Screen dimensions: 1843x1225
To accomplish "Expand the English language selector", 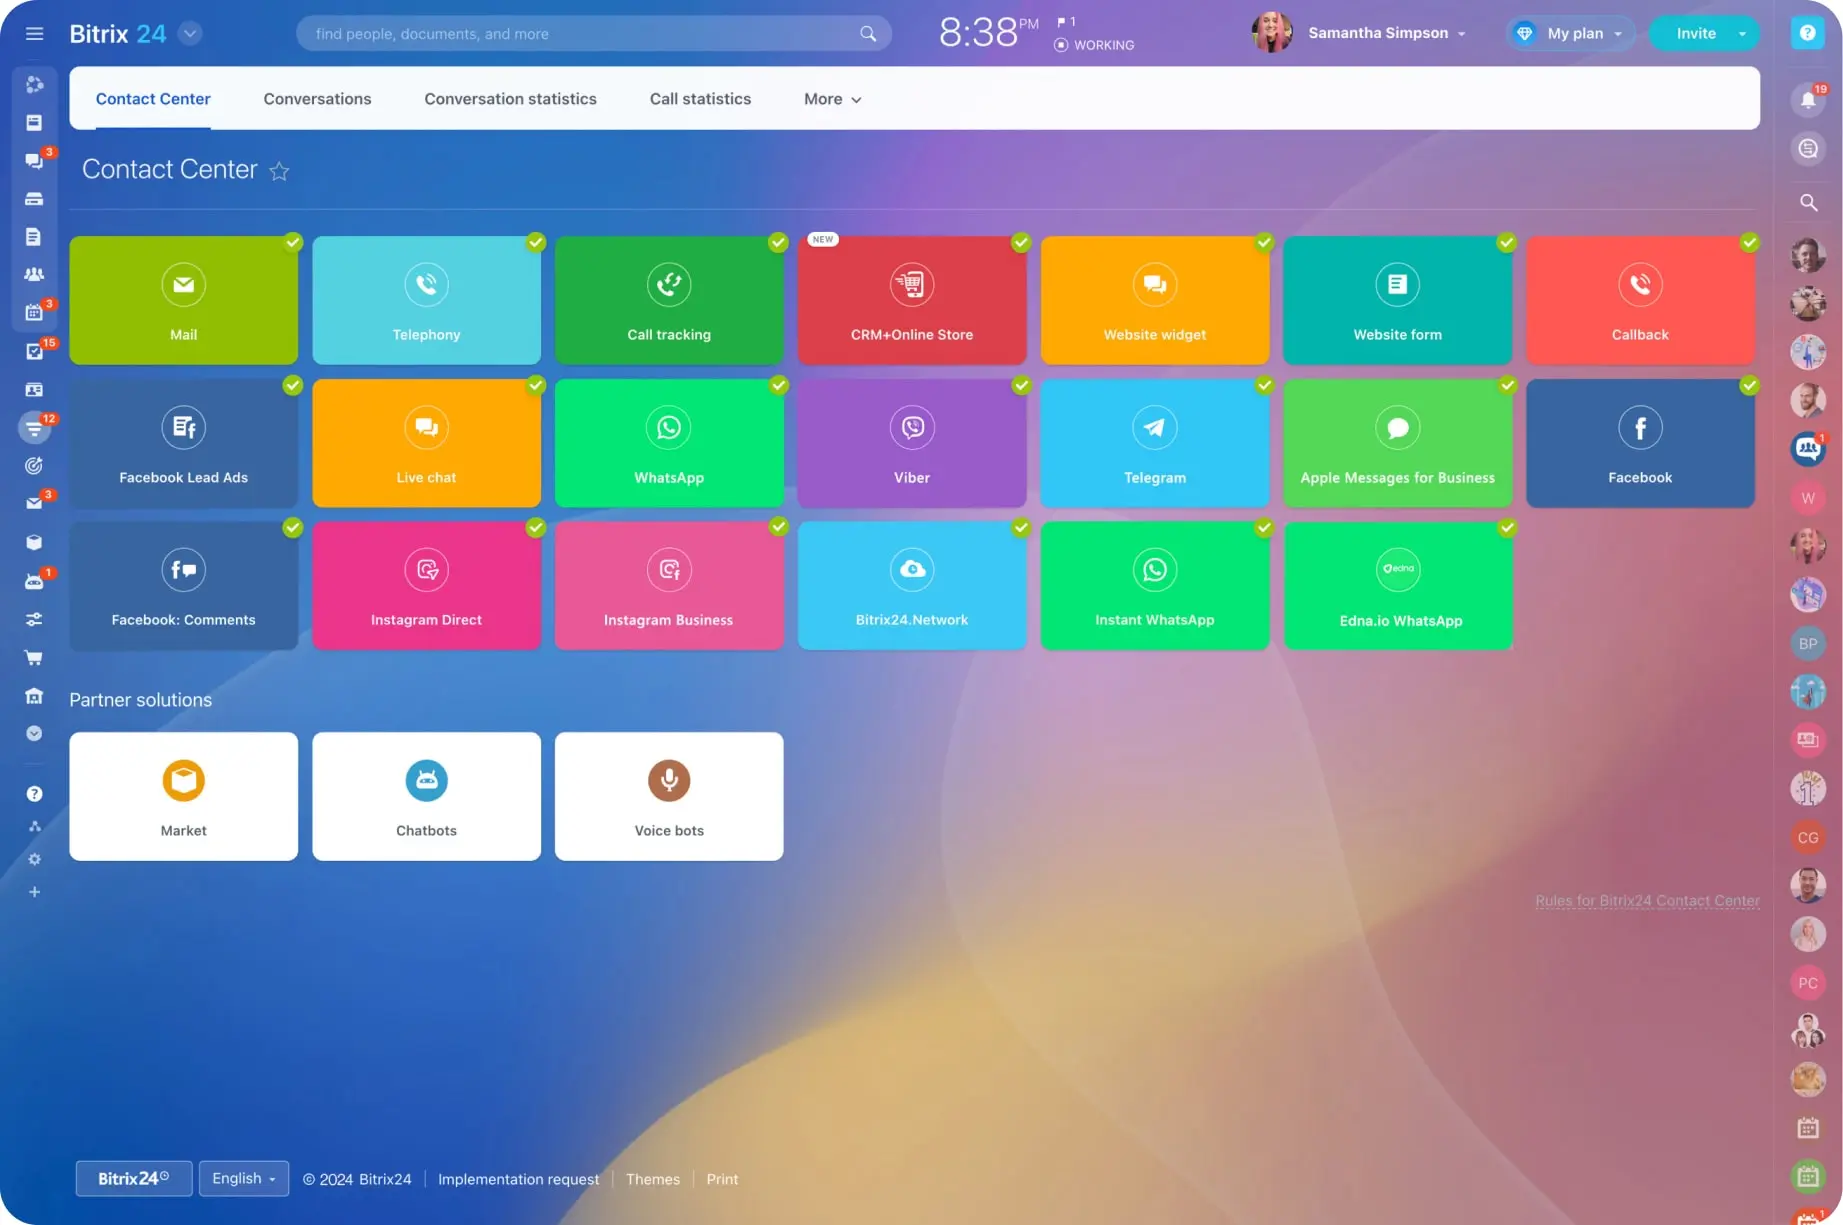I will click(243, 1178).
